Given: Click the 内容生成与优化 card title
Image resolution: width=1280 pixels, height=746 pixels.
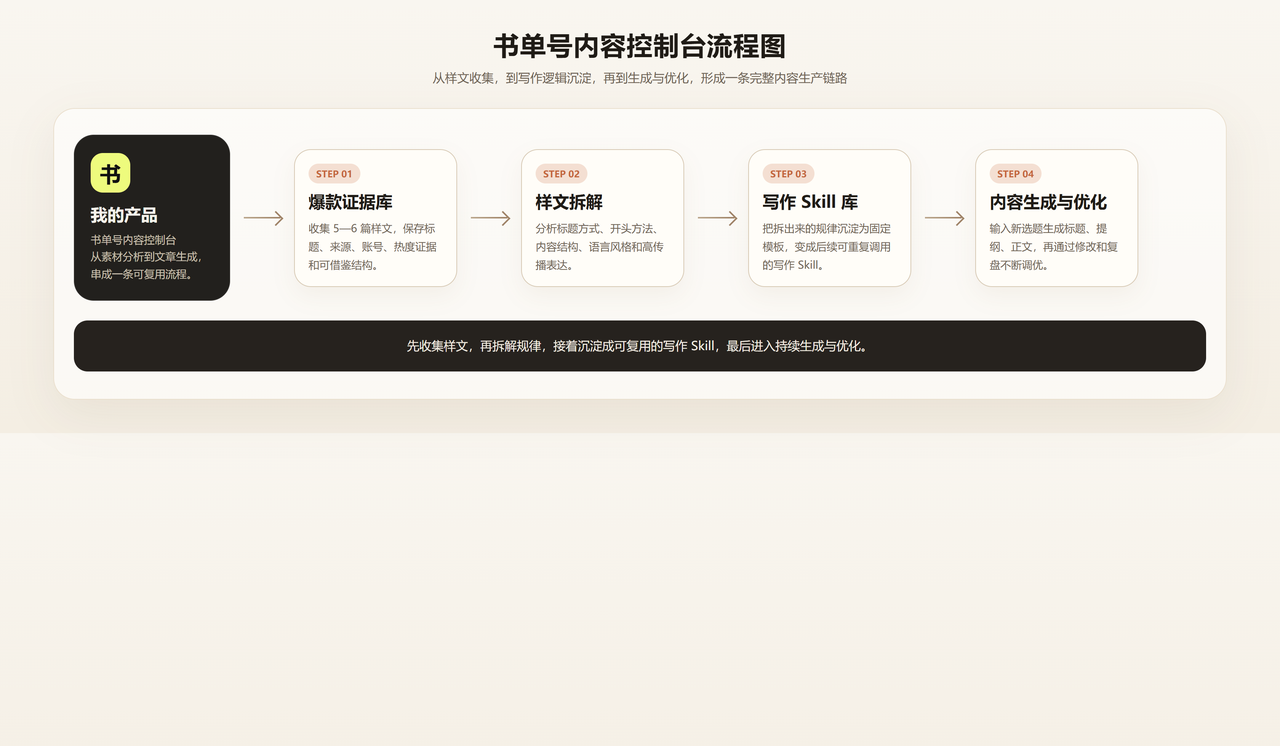Looking at the screenshot, I should tap(1048, 202).
